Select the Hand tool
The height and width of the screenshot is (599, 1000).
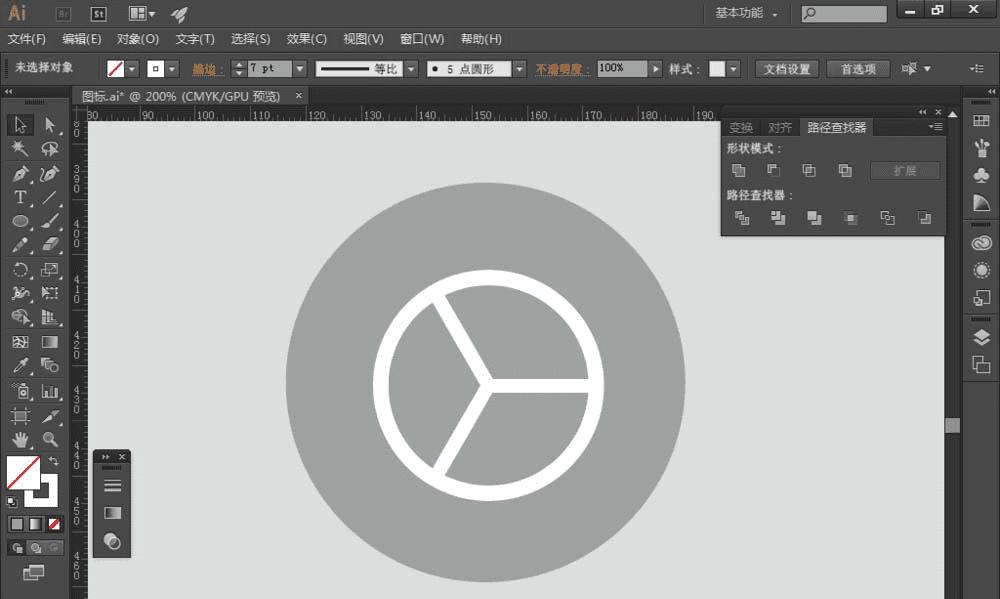click(20, 440)
